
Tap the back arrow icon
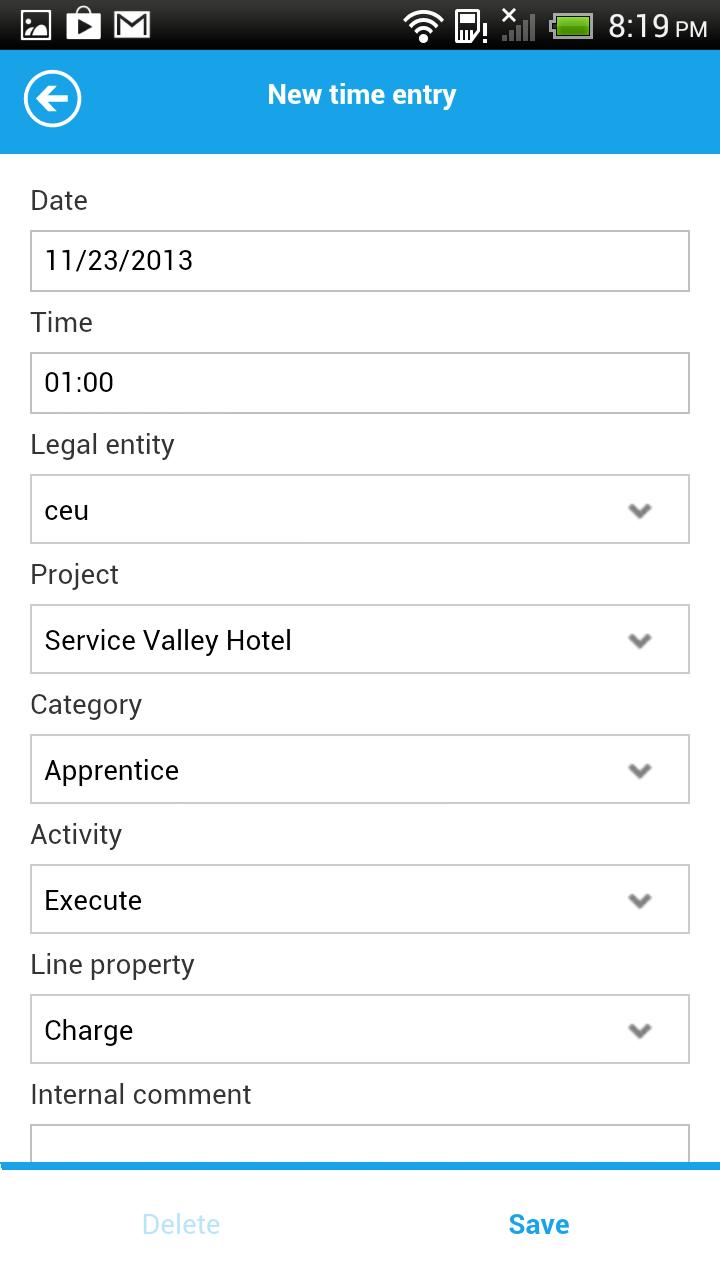click(x=52, y=99)
